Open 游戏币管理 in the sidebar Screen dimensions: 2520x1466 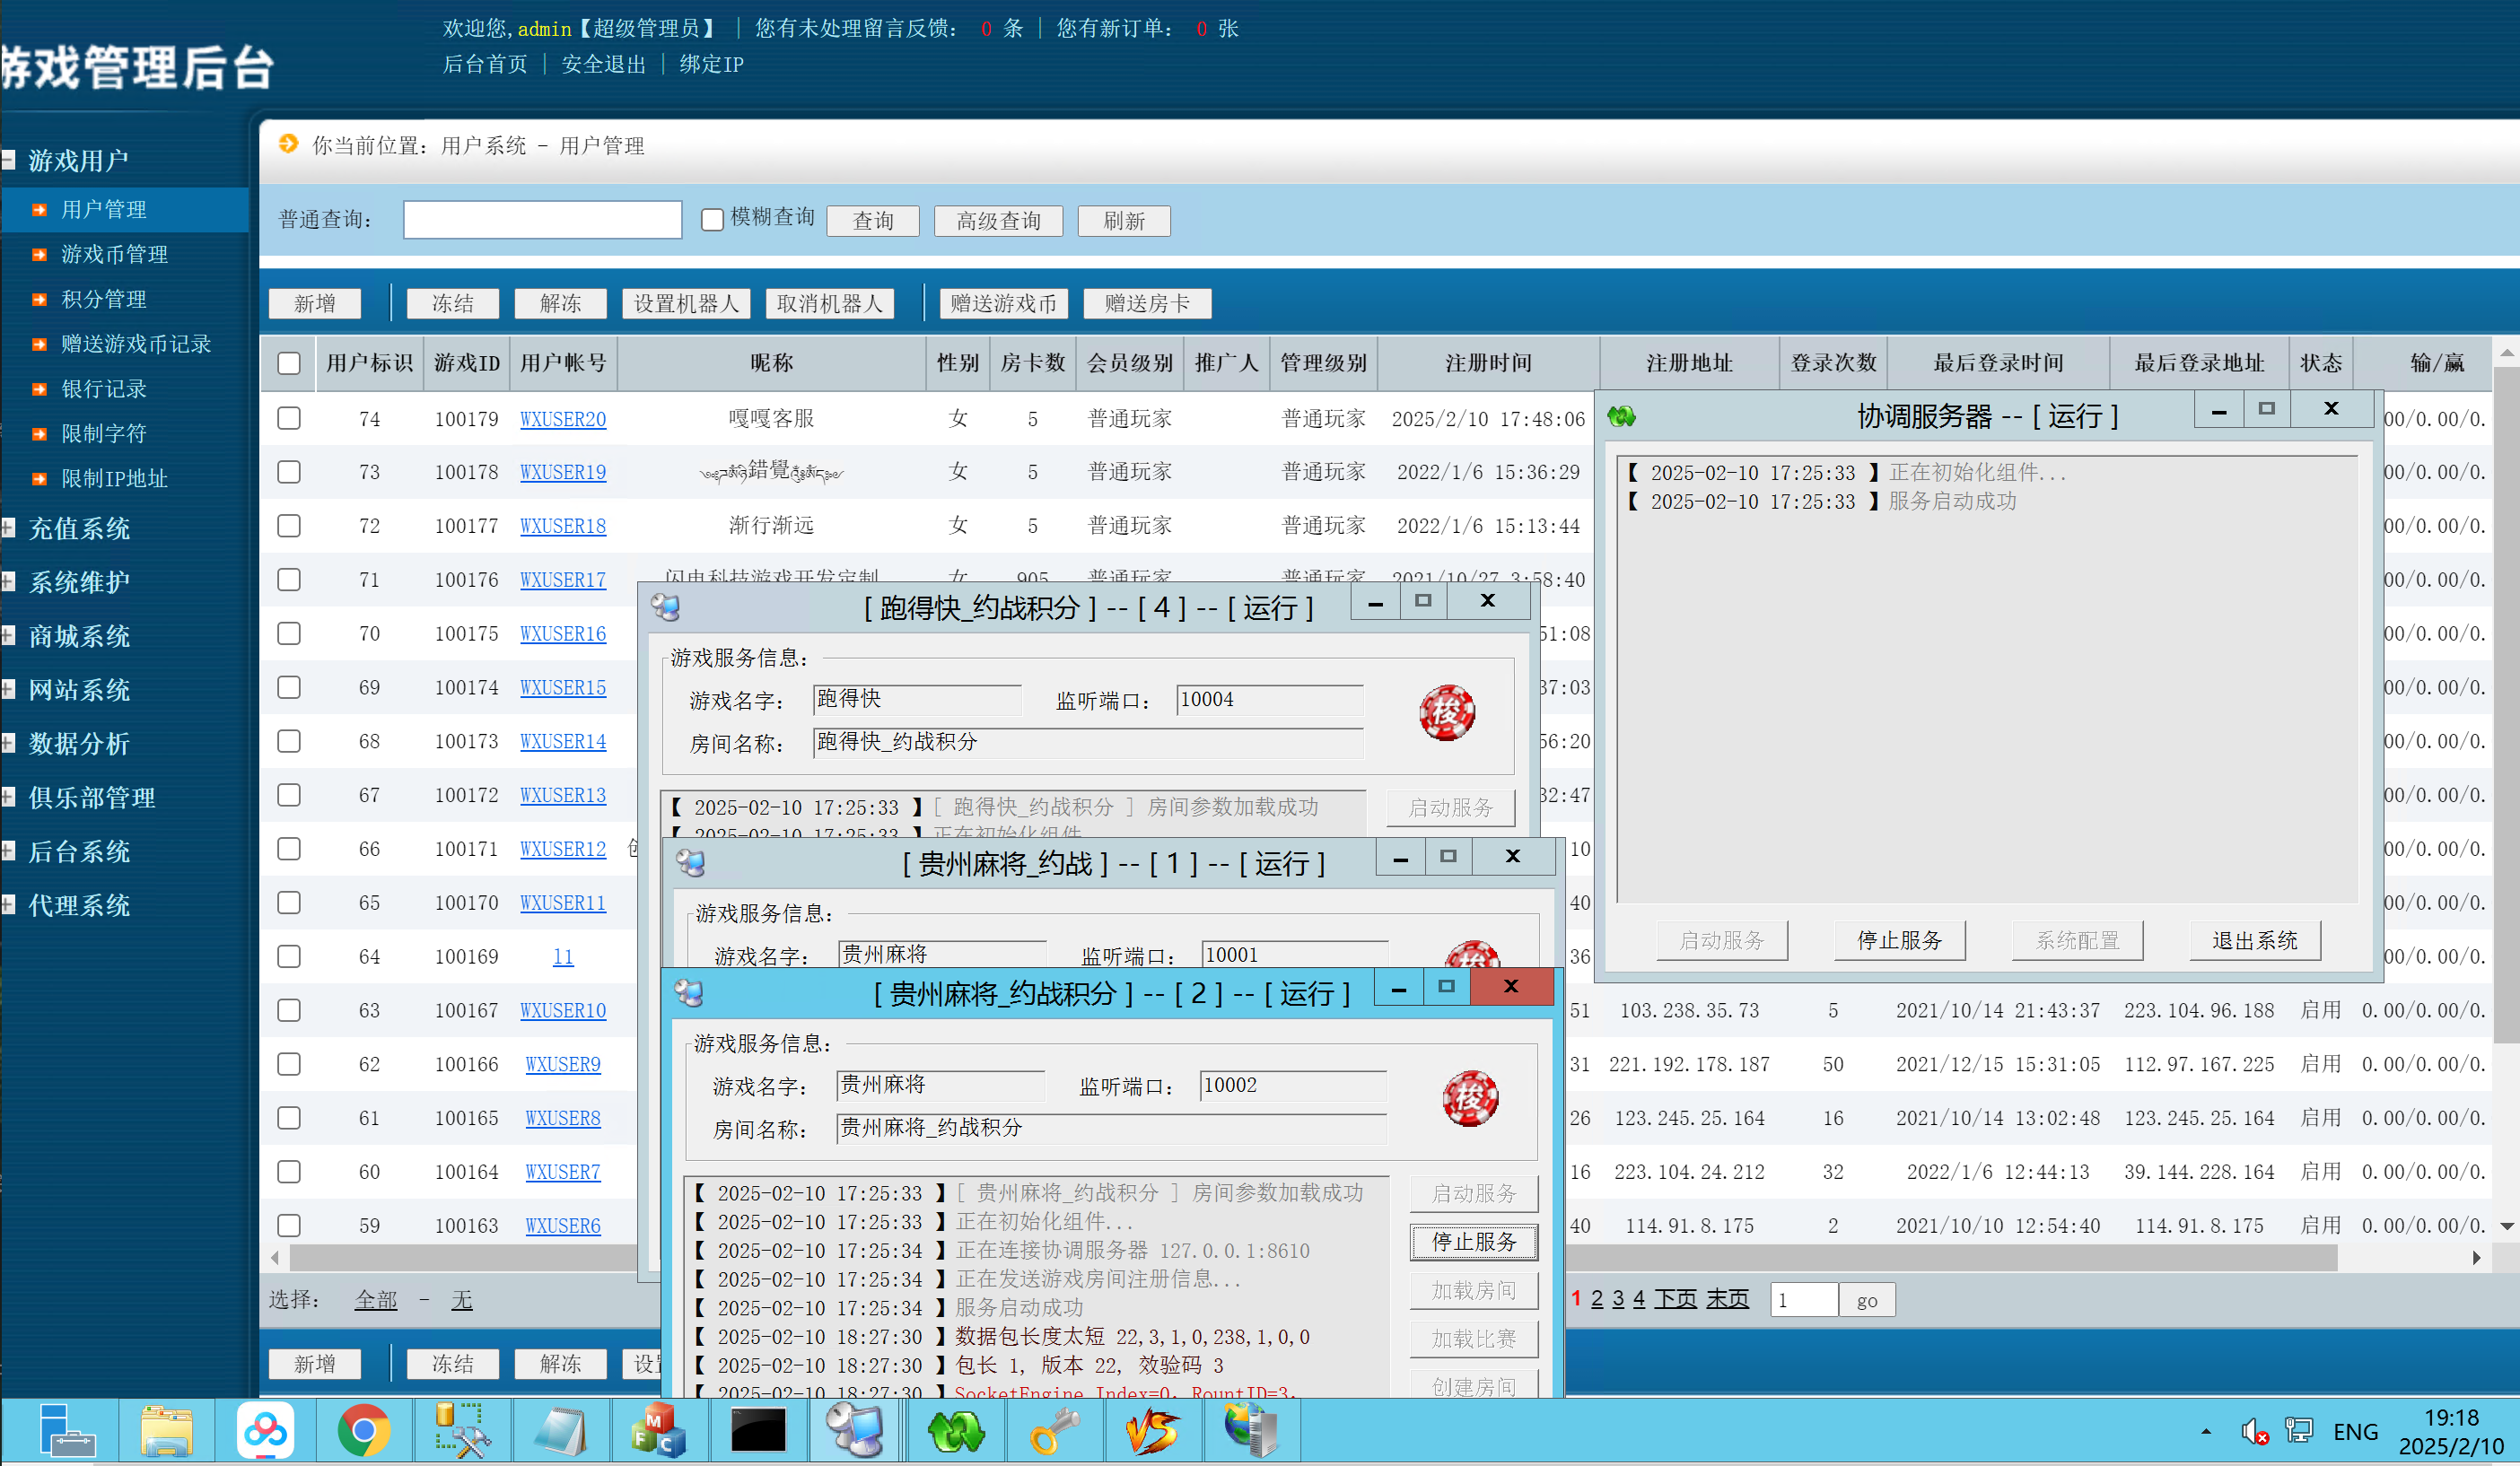click(x=114, y=254)
